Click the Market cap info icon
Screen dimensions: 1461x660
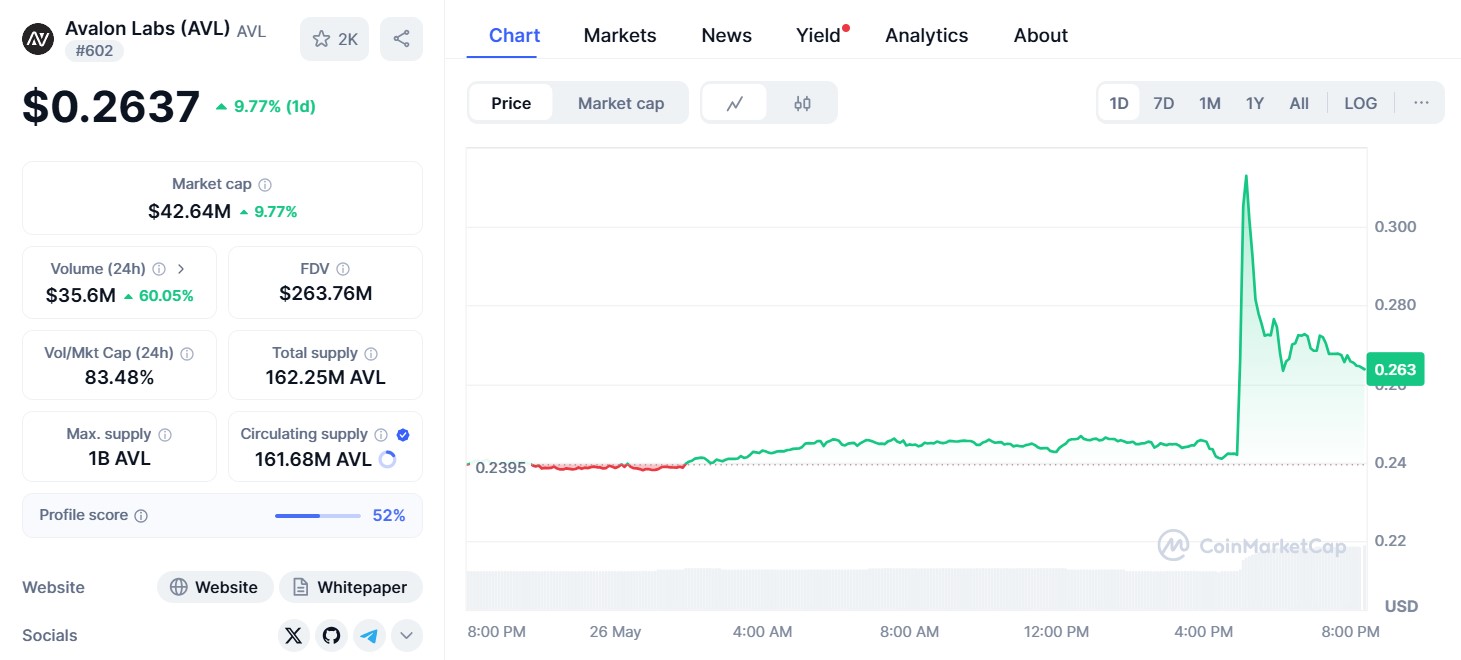tap(265, 185)
